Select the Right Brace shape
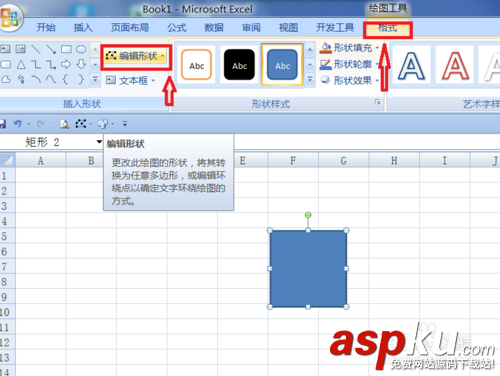Image resolution: width=500 pixels, height=376 pixels. point(81,79)
